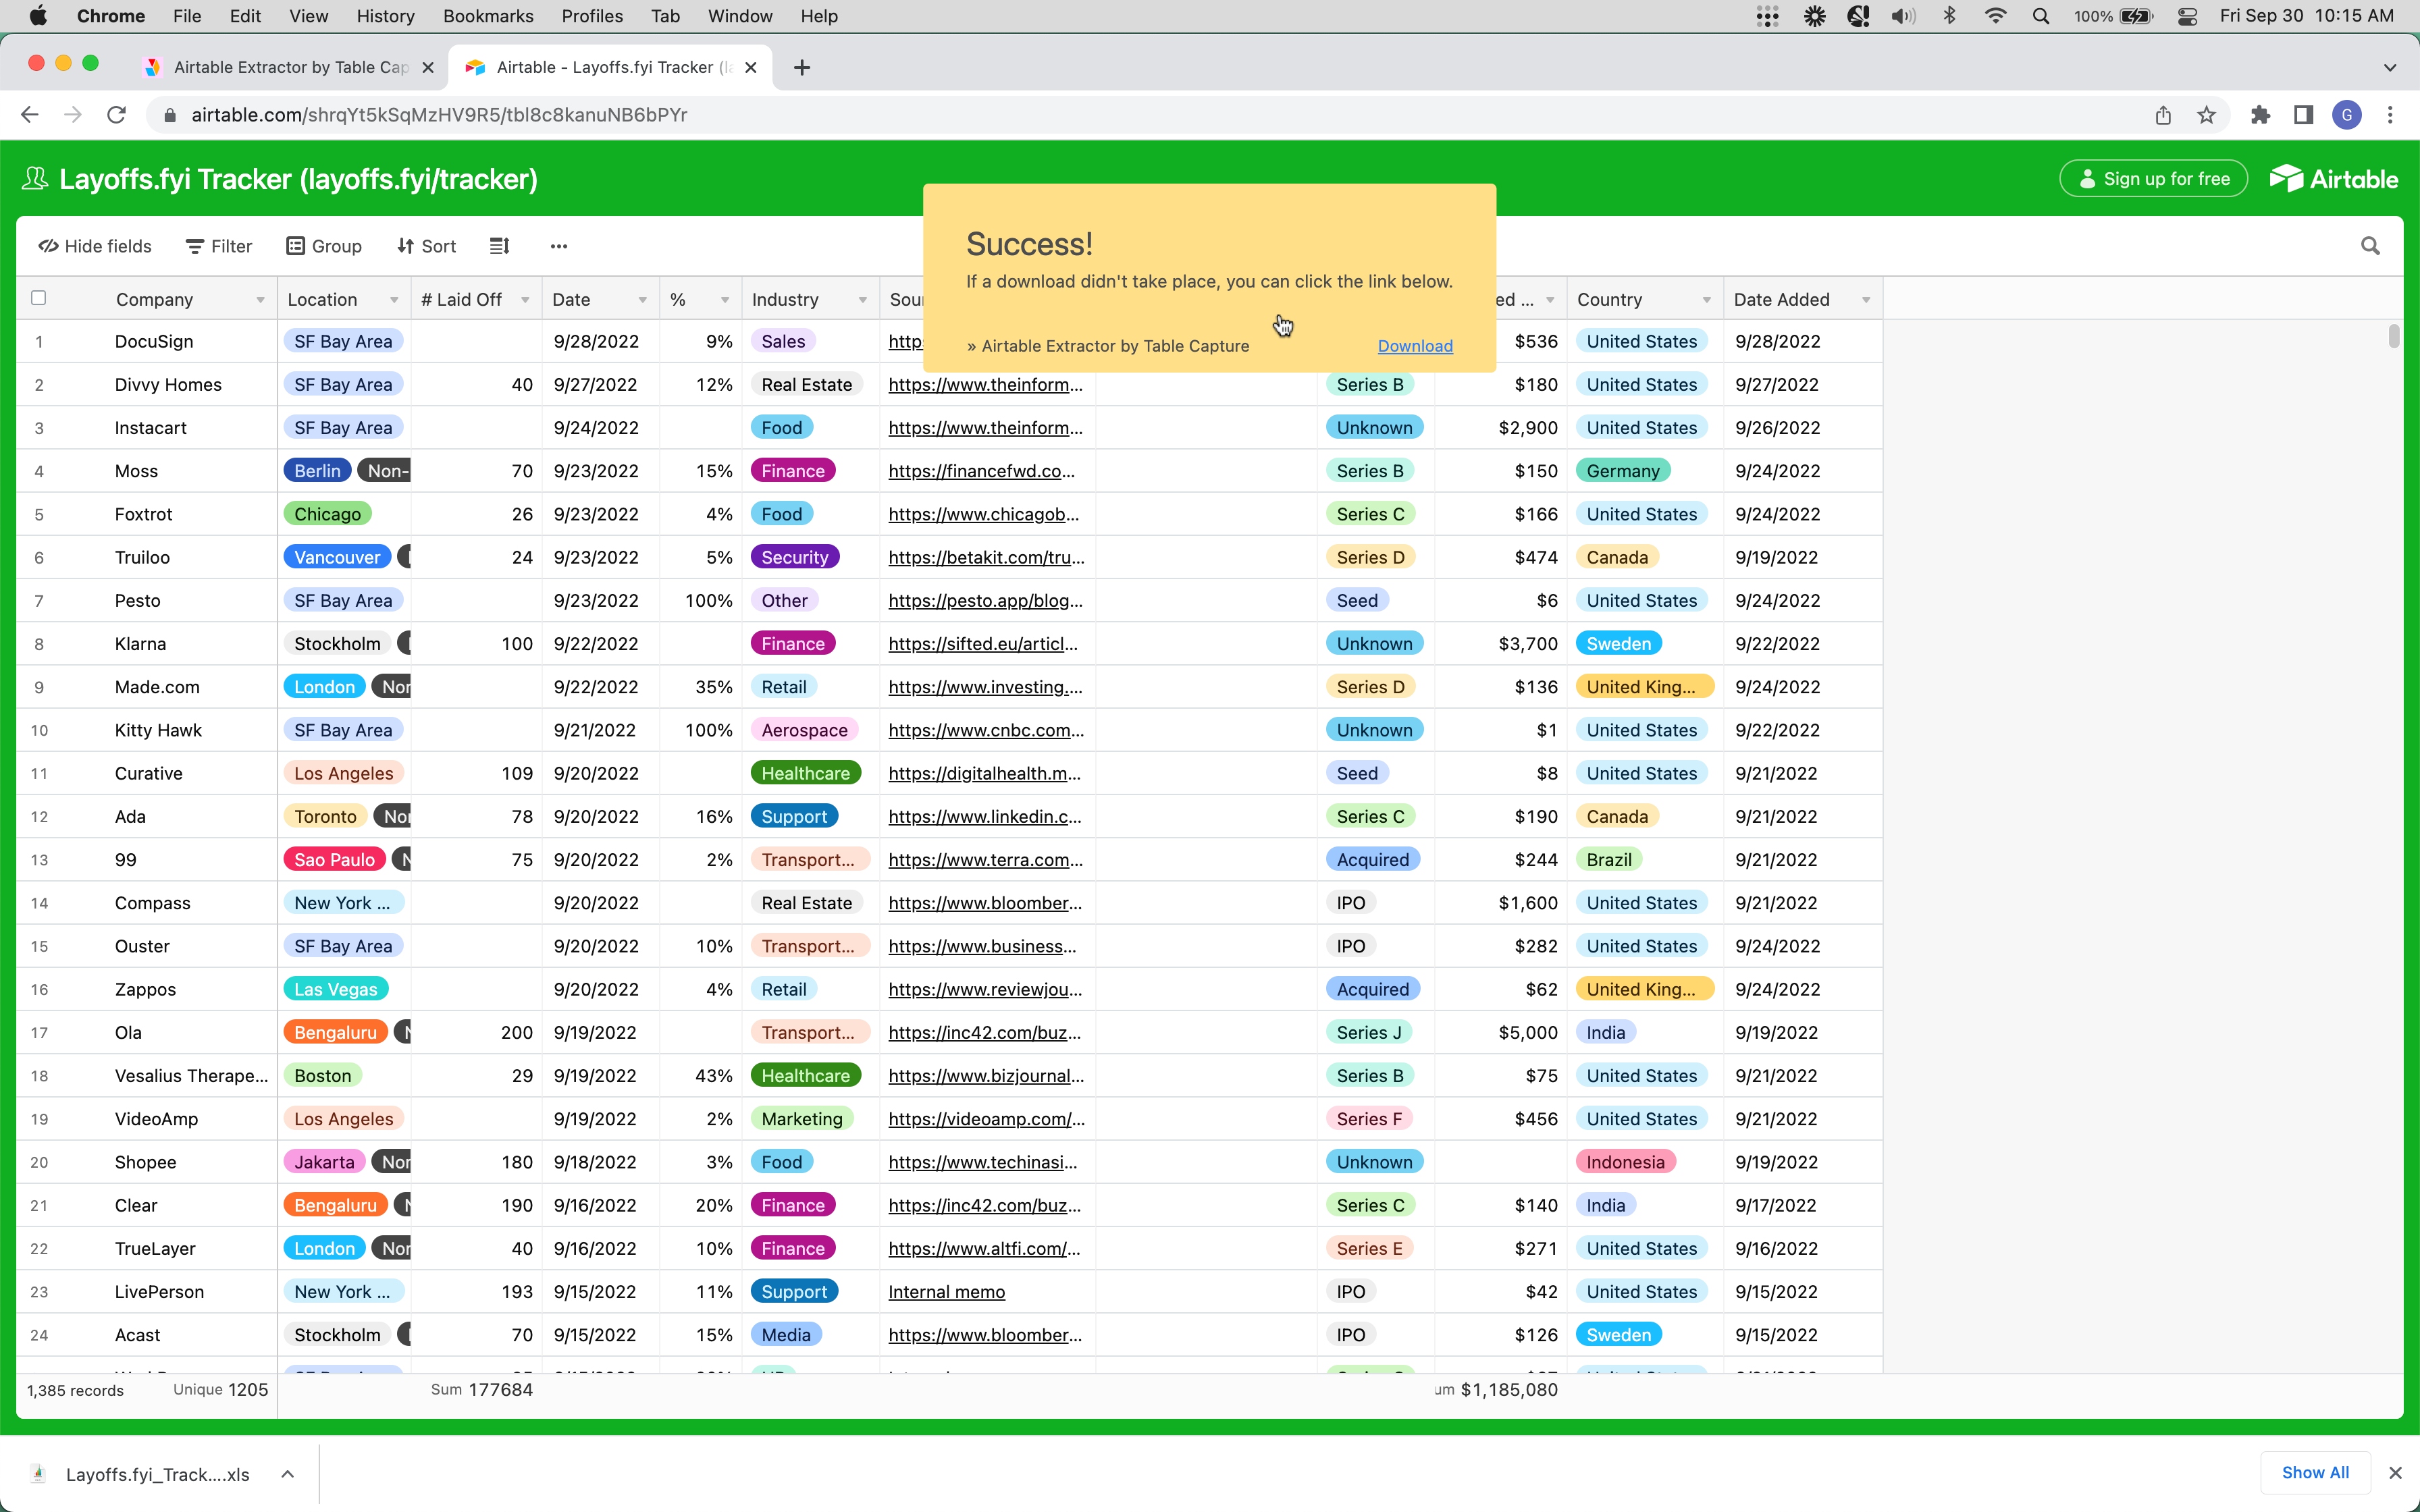The image size is (2420, 1512).
Task: Click the address bar URL
Action: coord(439,115)
